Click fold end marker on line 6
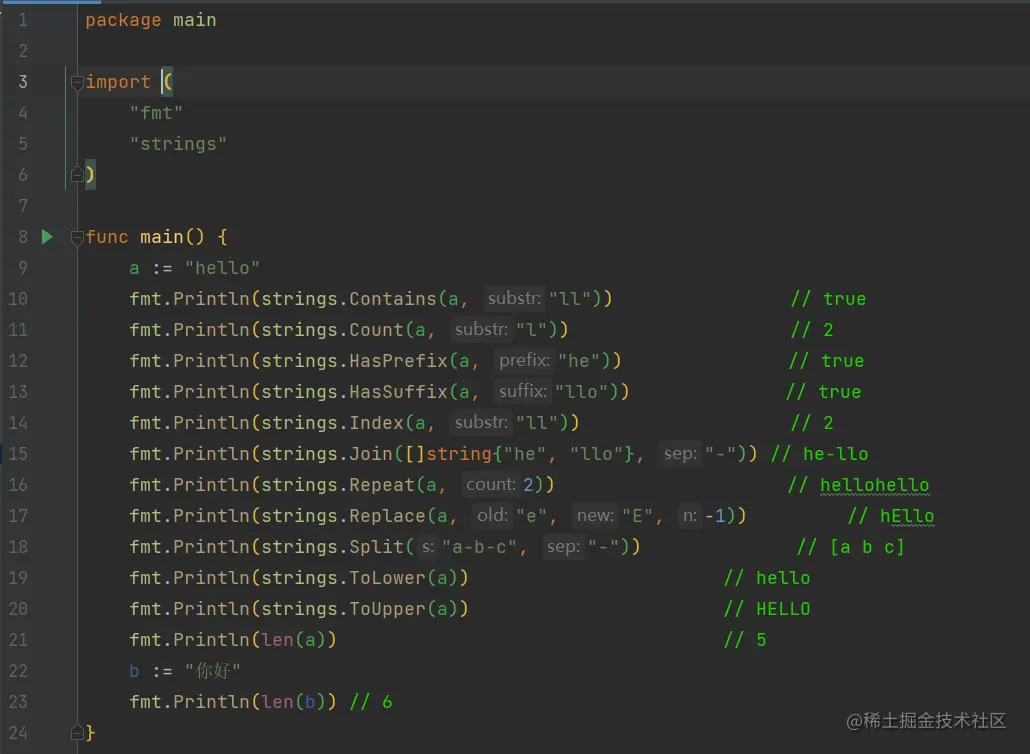 click(77, 175)
